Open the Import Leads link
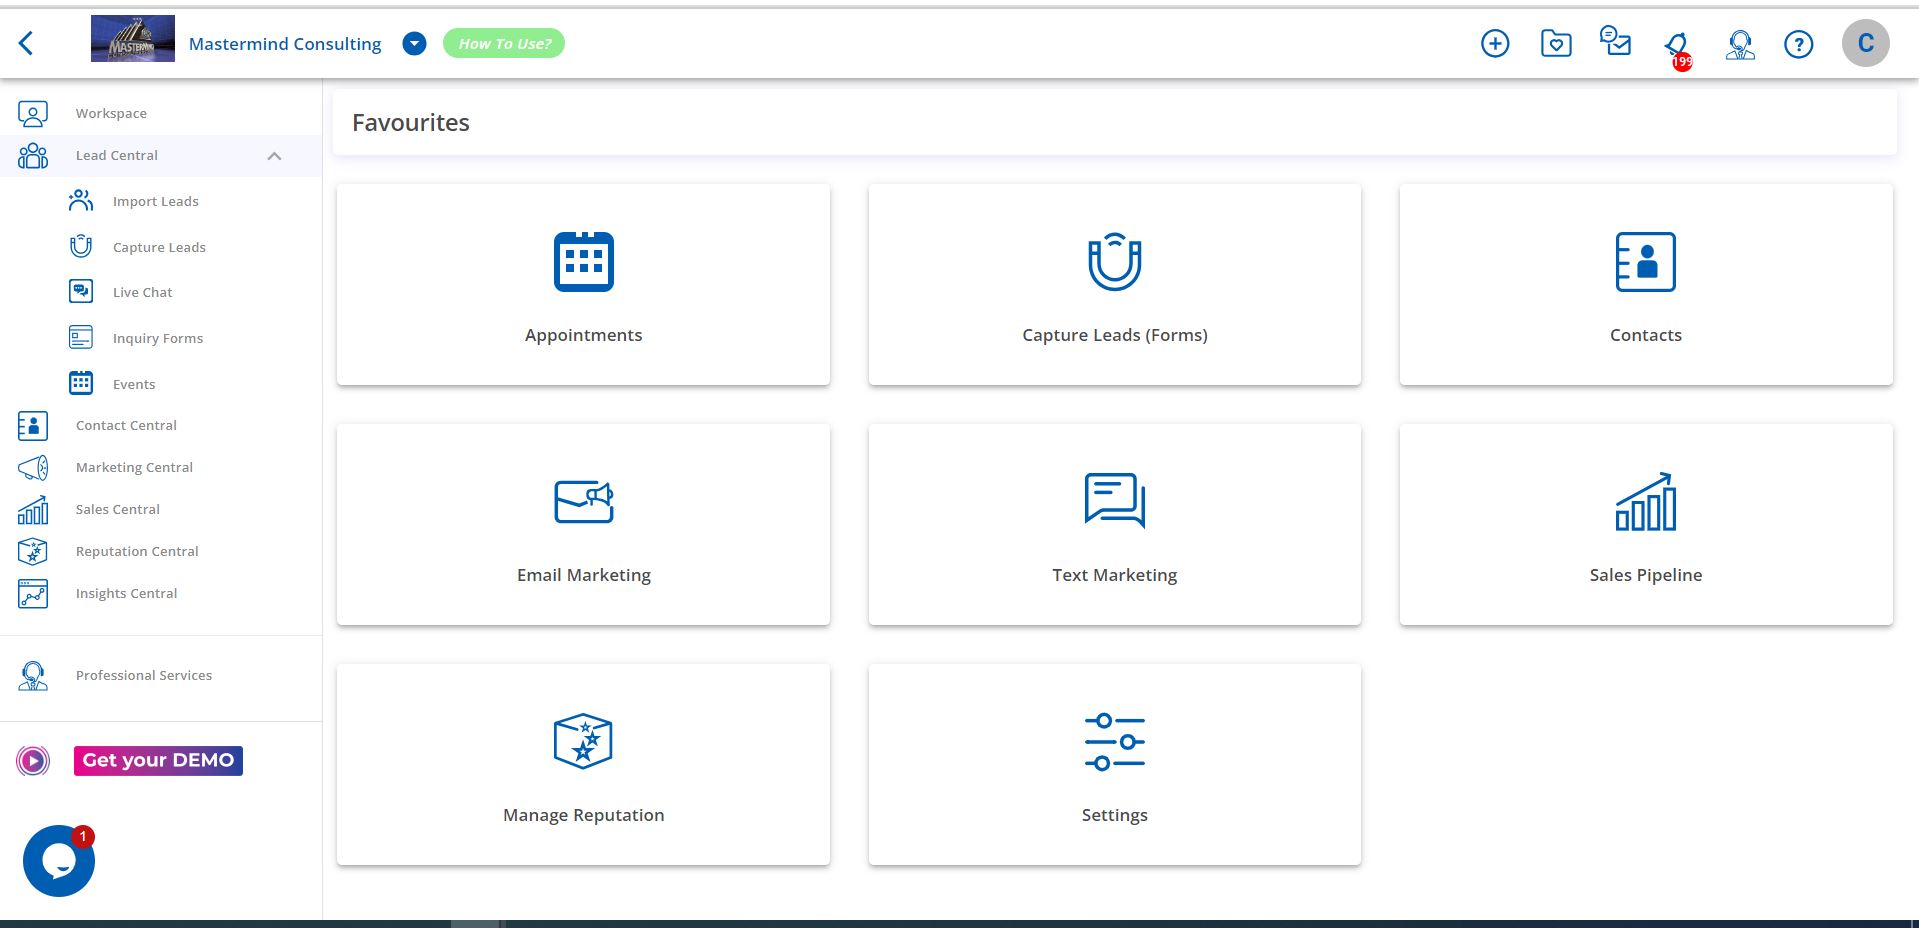Viewport: 1919px width, 928px height. [x=156, y=201]
